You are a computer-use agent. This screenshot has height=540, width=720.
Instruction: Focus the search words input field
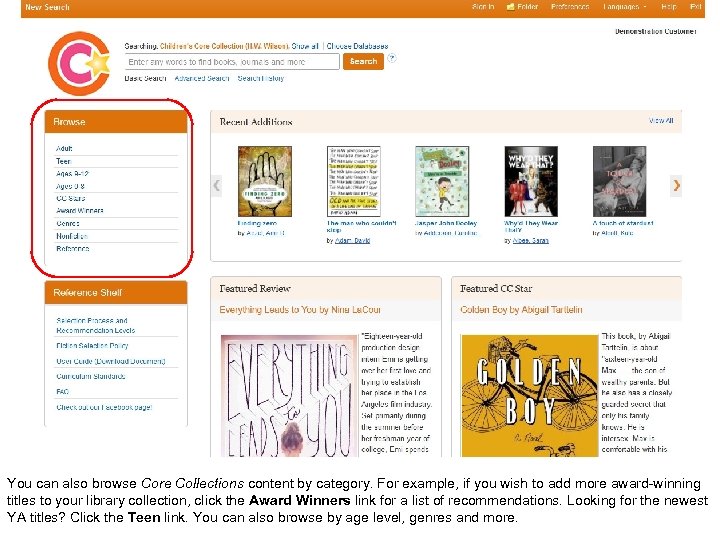point(232,62)
